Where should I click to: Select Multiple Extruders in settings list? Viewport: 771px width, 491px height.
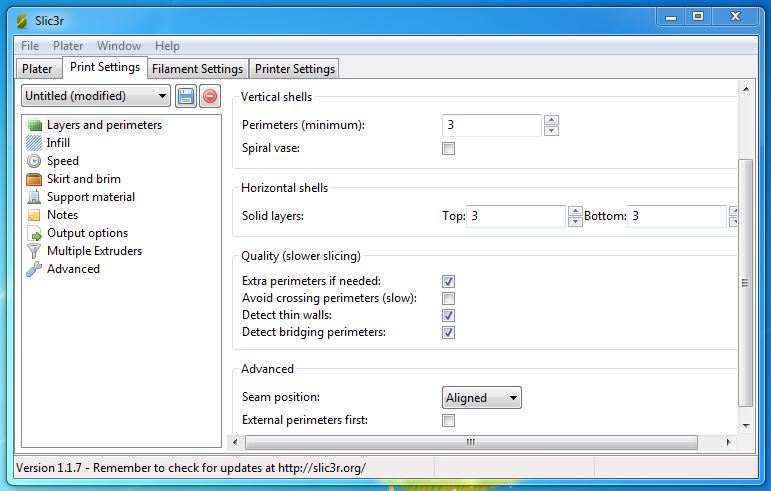point(94,251)
